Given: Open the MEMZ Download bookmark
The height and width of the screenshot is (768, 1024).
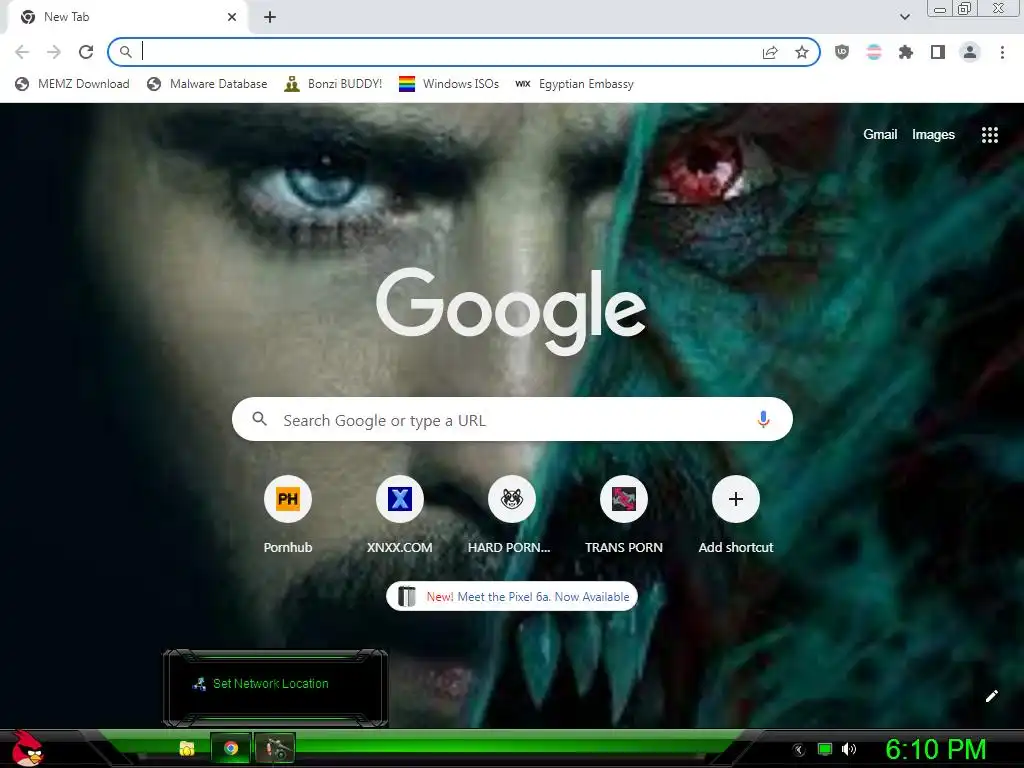Looking at the screenshot, I should click(x=72, y=84).
